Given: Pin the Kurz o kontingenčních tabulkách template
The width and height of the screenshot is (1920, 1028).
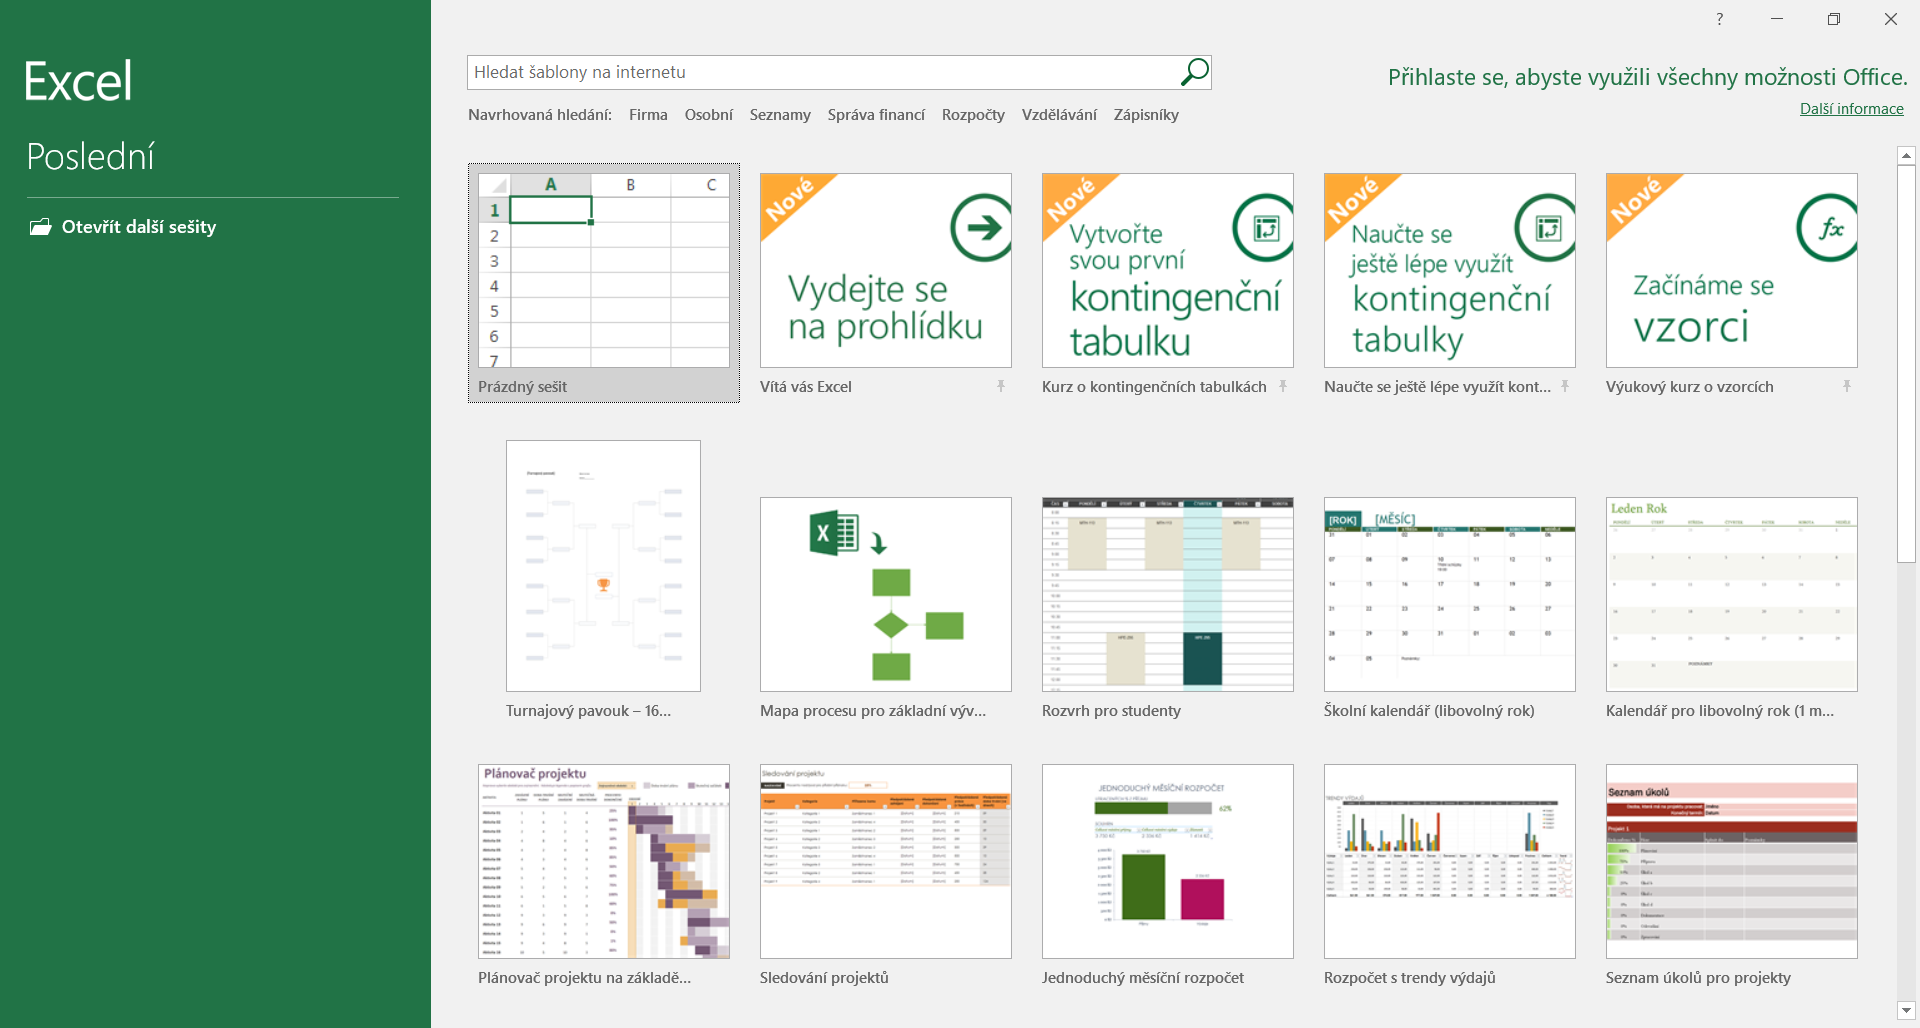Looking at the screenshot, I should pyautogui.click(x=1282, y=386).
